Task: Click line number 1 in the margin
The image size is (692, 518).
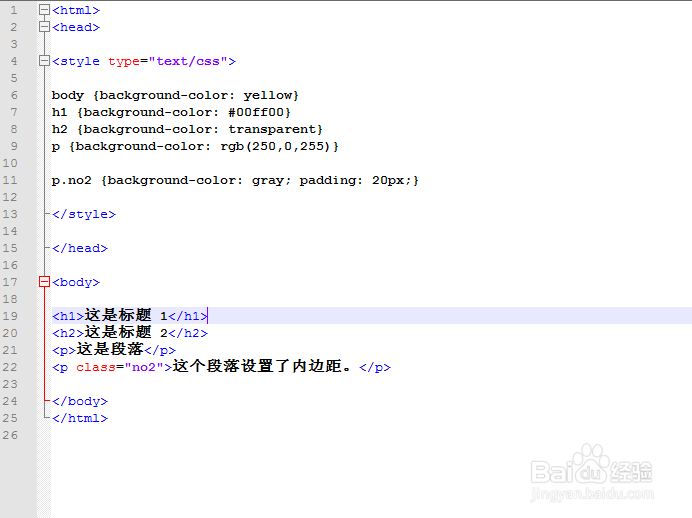Action: (x=14, y=10)
